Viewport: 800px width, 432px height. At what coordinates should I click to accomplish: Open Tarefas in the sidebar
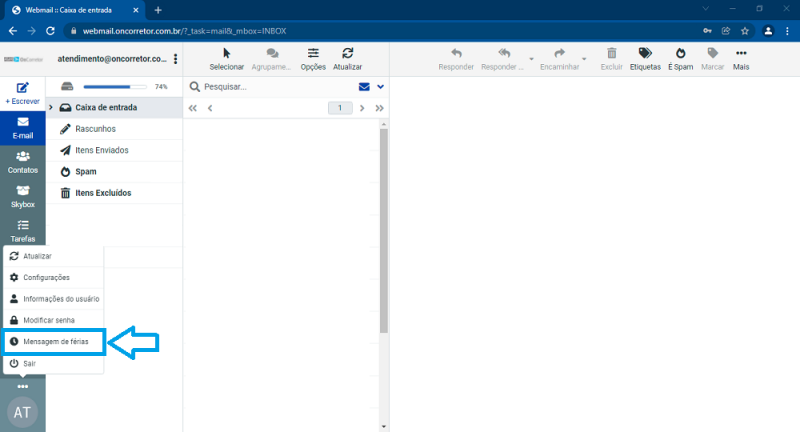coord(22,231)
